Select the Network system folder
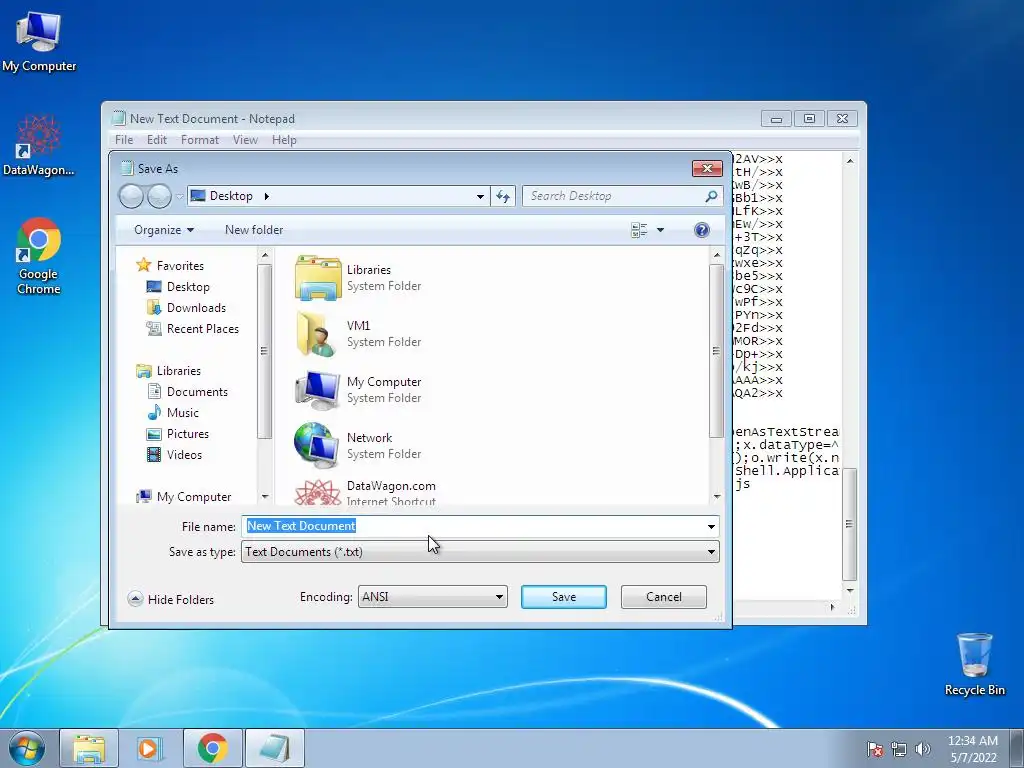Viewport: 1024px width, 768px height. click(x=358, y=445)
